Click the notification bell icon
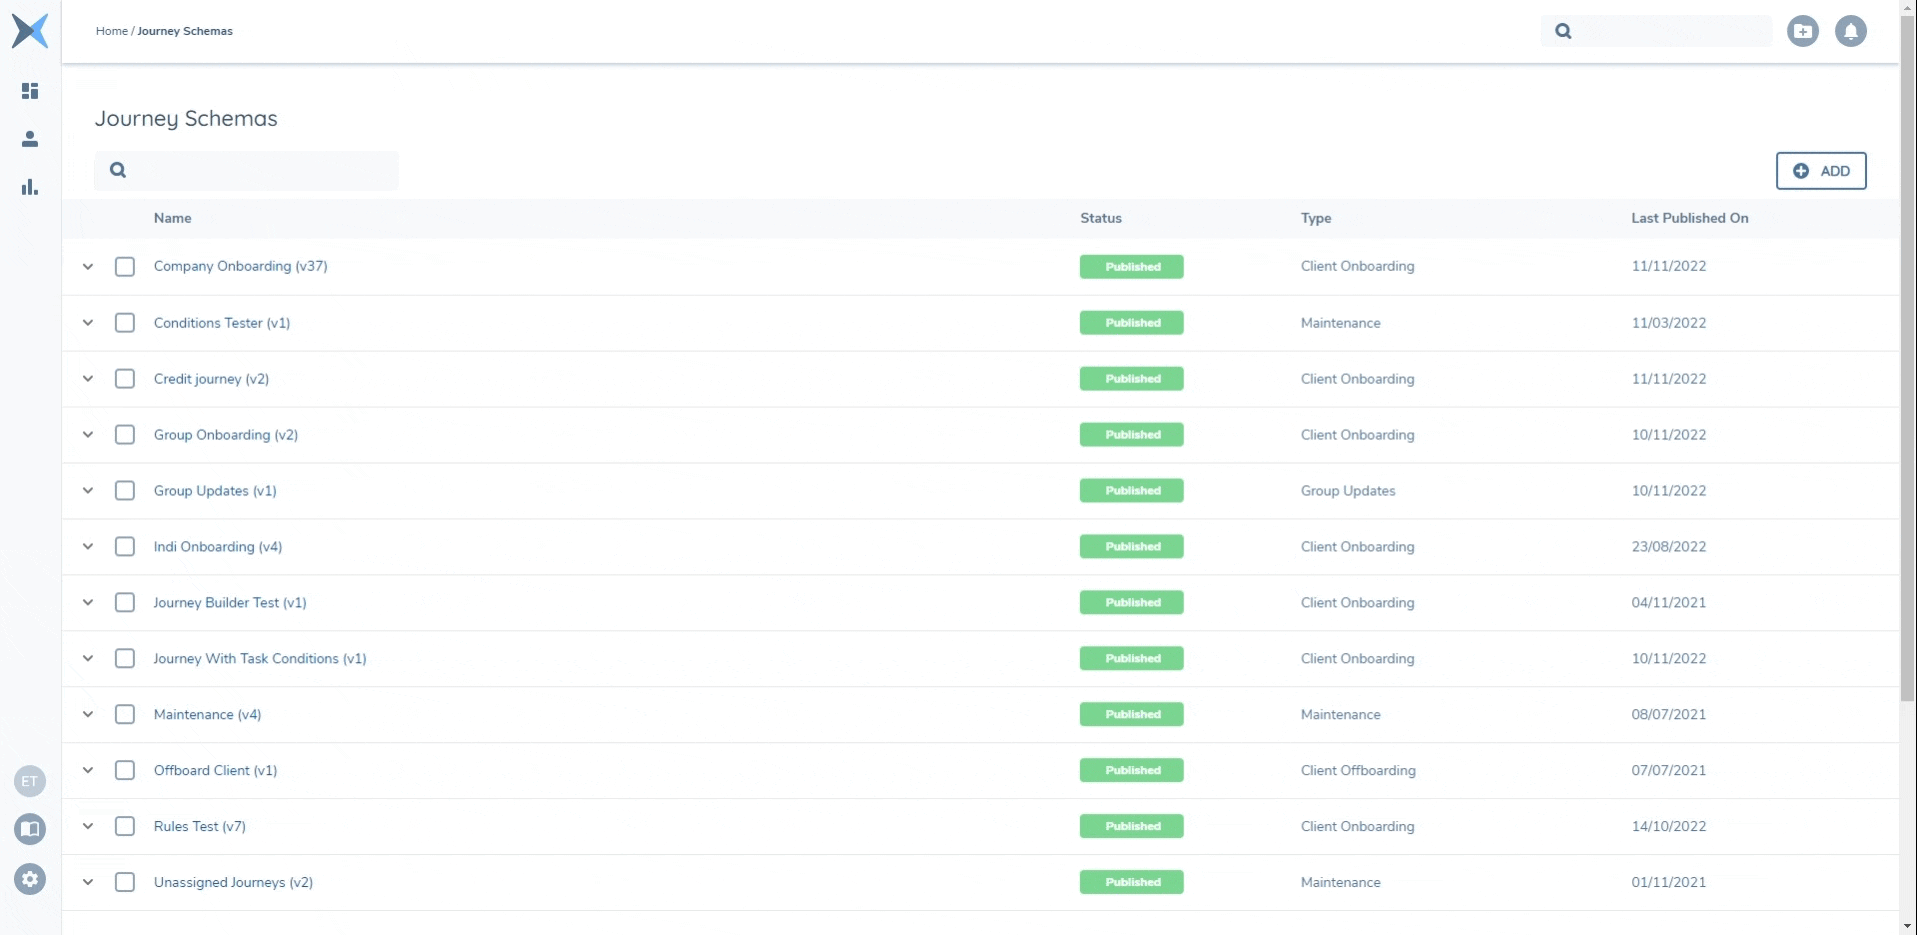 pos(1850,31)
